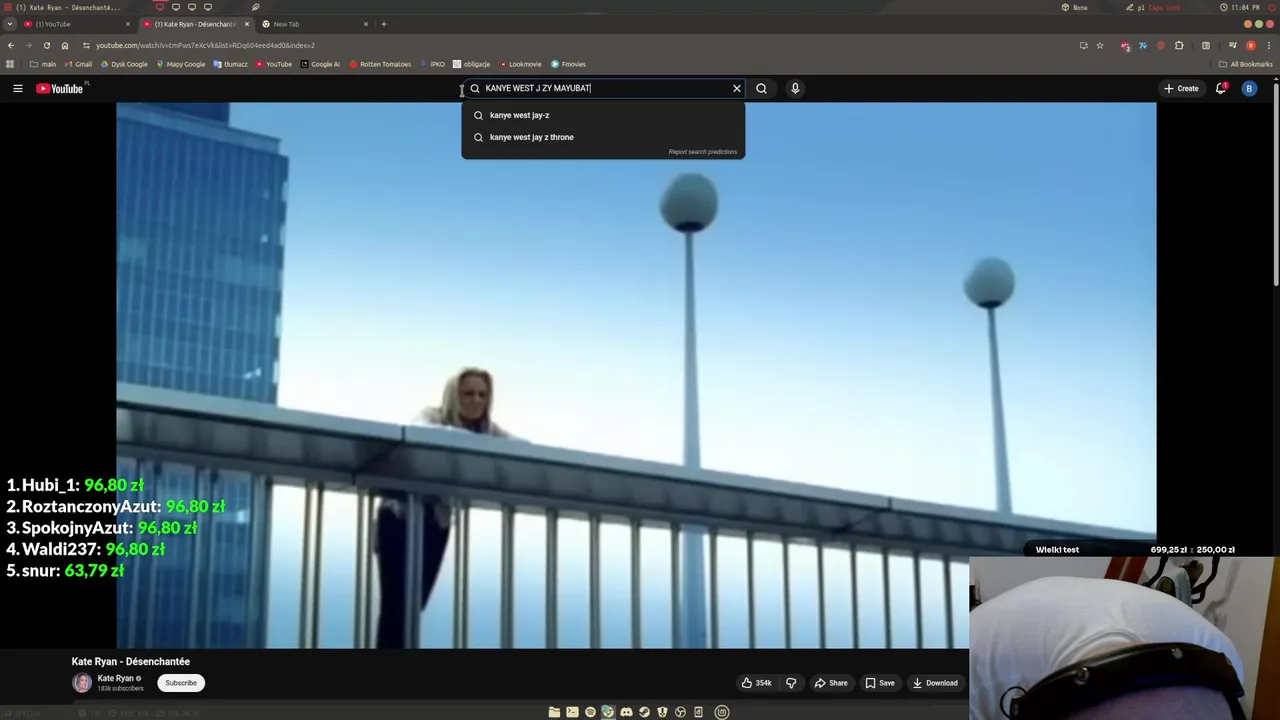This screenshot has height=720, width=1280.
Task: Go to the browser home page
Action: point(65,45)
